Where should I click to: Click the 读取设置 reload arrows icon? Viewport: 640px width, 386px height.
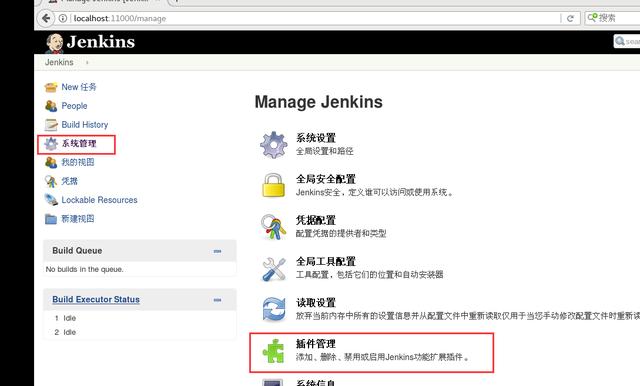click(273, 309)
